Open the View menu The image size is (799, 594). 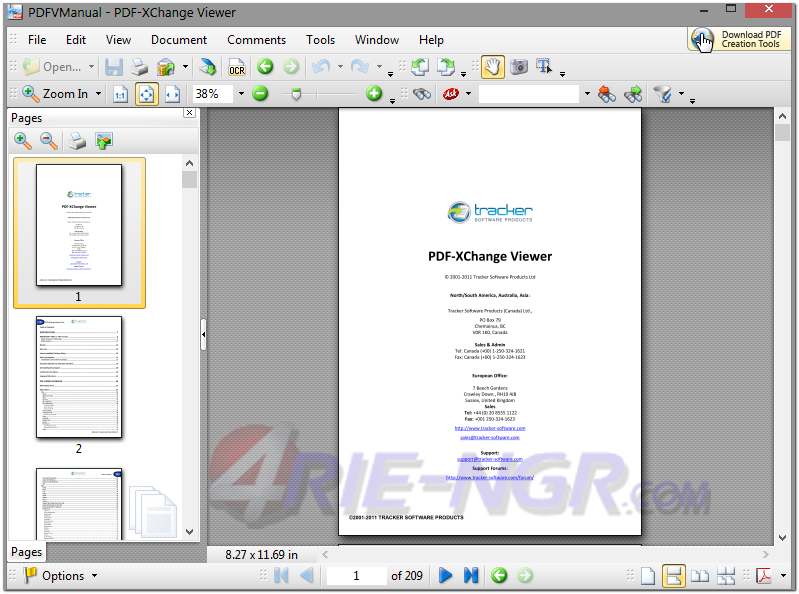[118, 40]
